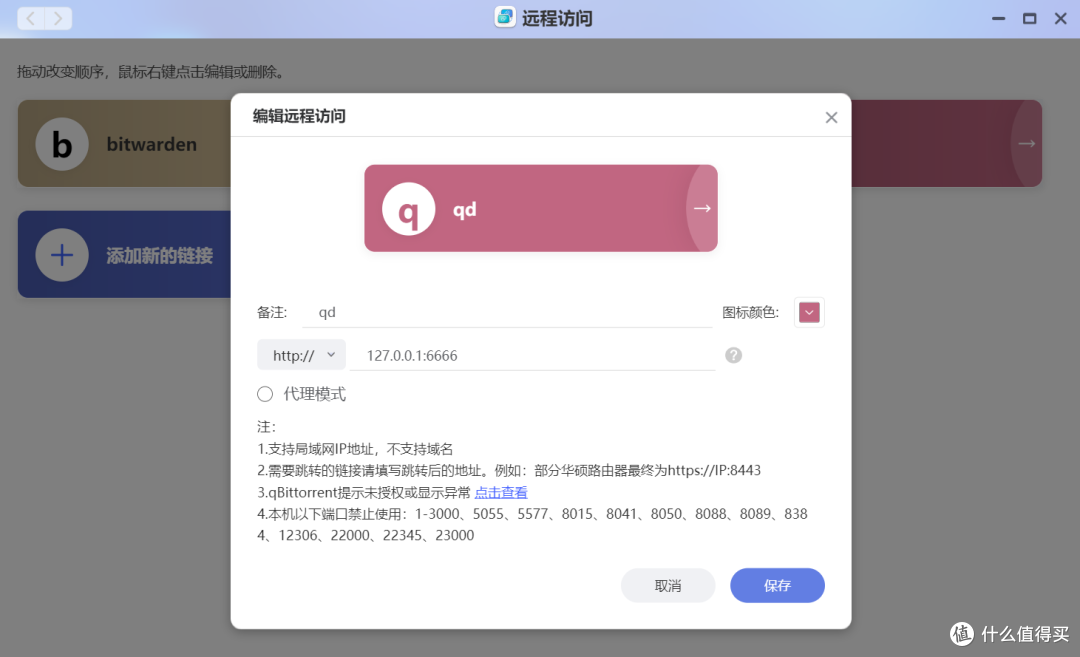Click the round q icon on preview card
Screen dimensions: 1080x657
click(408, 209)
